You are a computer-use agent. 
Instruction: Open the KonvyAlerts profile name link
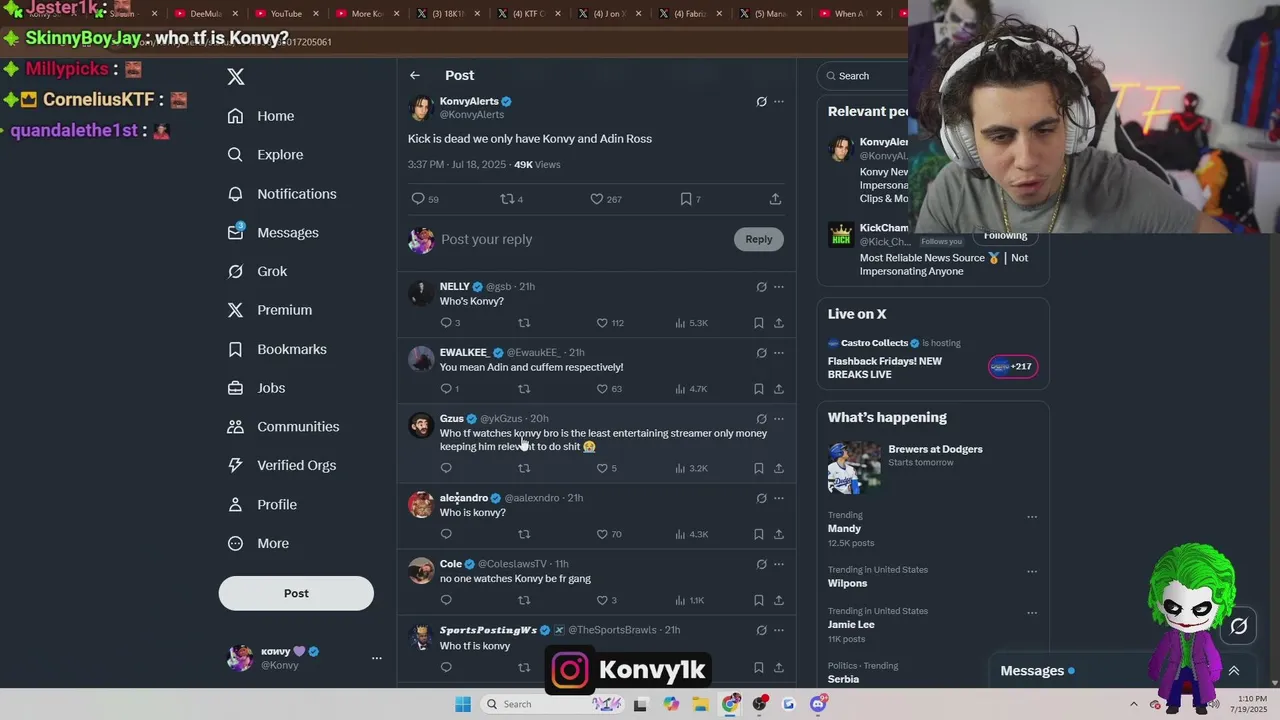[x=469, y=101]
